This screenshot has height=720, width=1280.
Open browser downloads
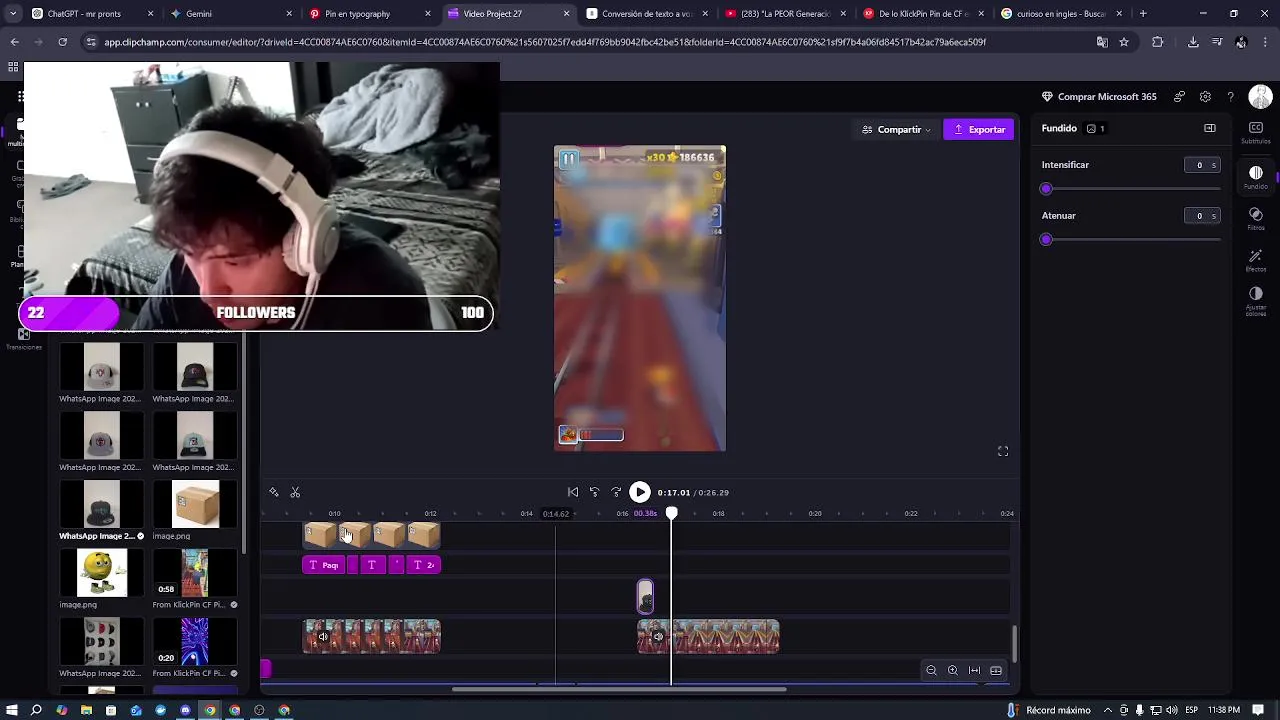(1193, 42)
